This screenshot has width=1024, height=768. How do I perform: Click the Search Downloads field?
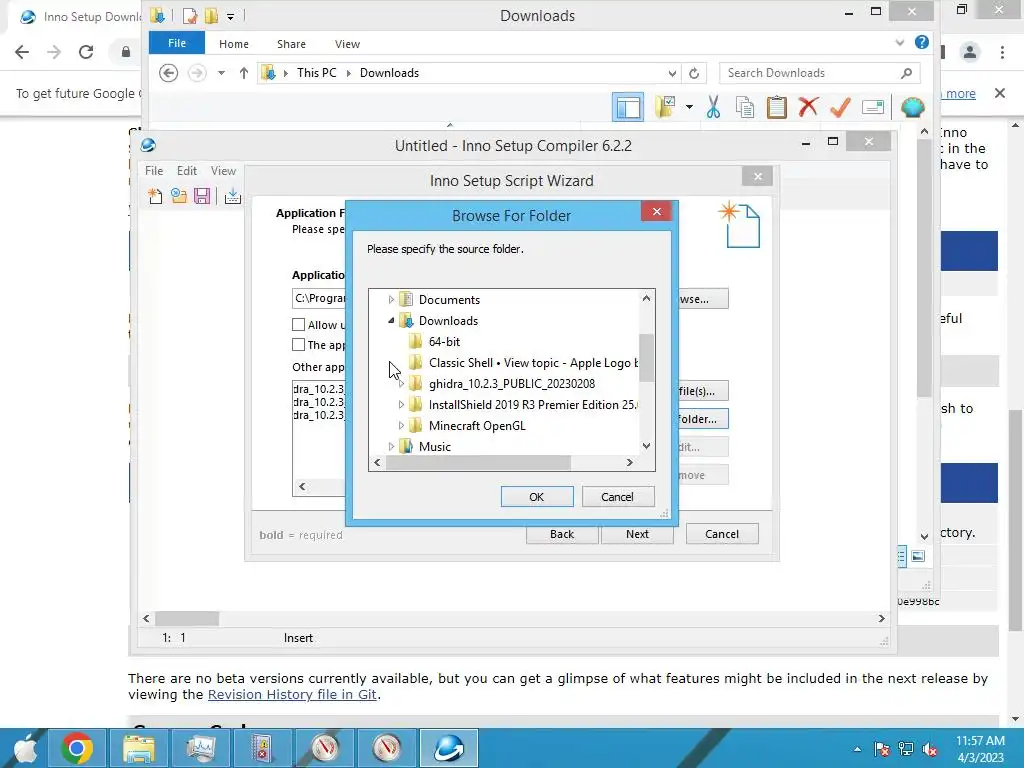810,73
